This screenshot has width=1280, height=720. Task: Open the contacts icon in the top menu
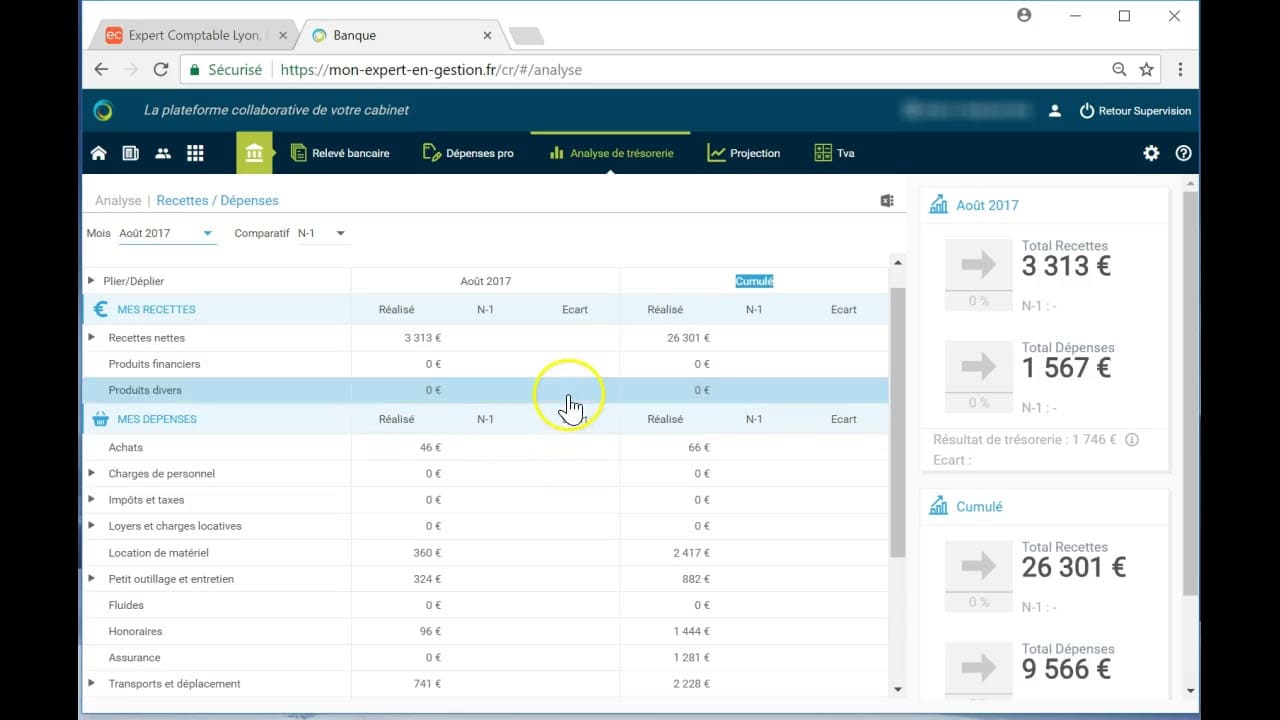tap(162, 152)
